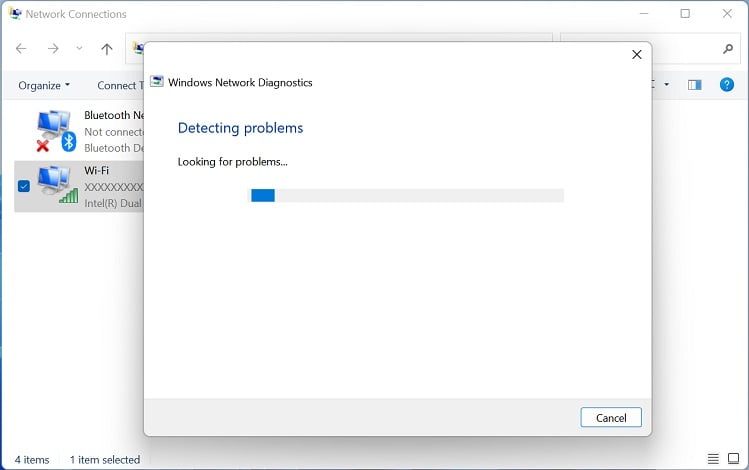749x470 pixels.
Task: Click the Bluetooth connection name label
Action: 114,115
